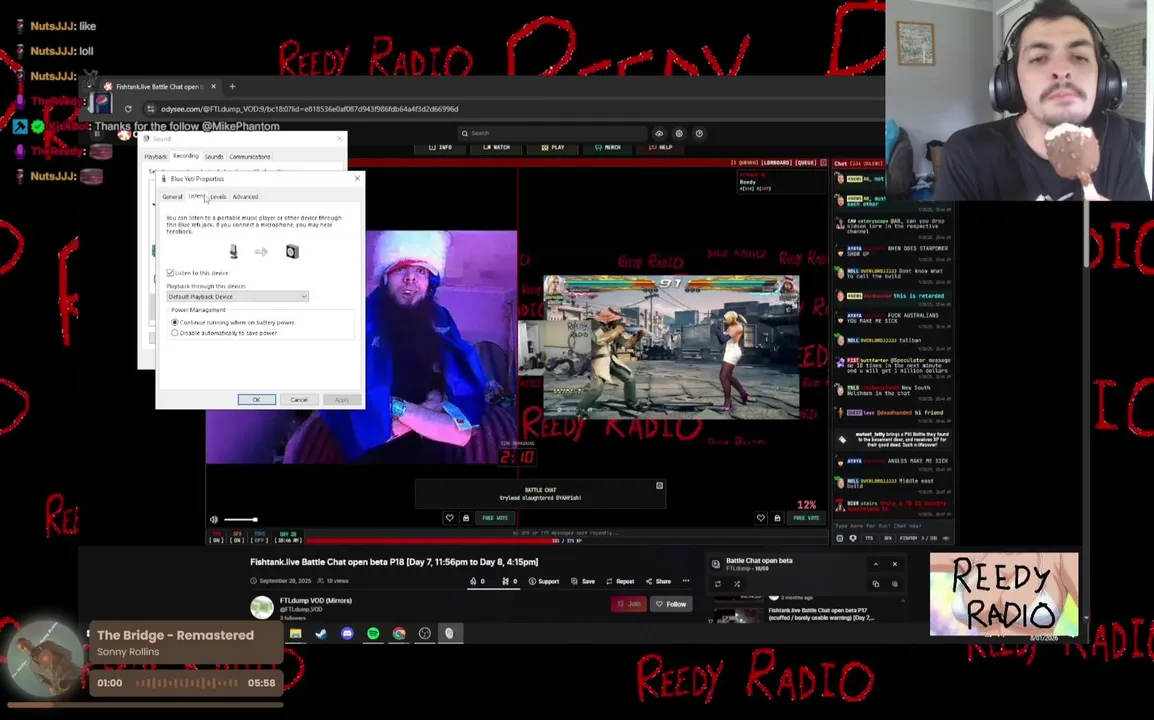This screenshot has height=720, width=1154.
Task: Click the Battle Chat popup corner icon
Action: point(659,485)
